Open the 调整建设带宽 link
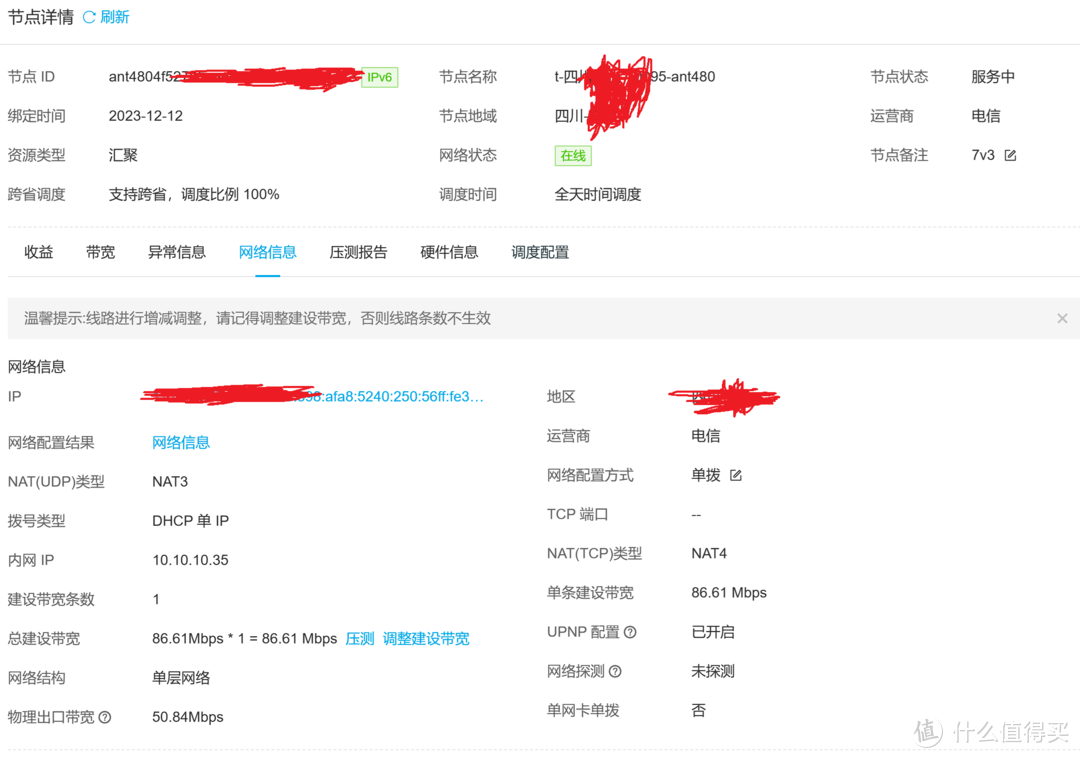This screenshot has height=758, width=1080. click(425, 638)
